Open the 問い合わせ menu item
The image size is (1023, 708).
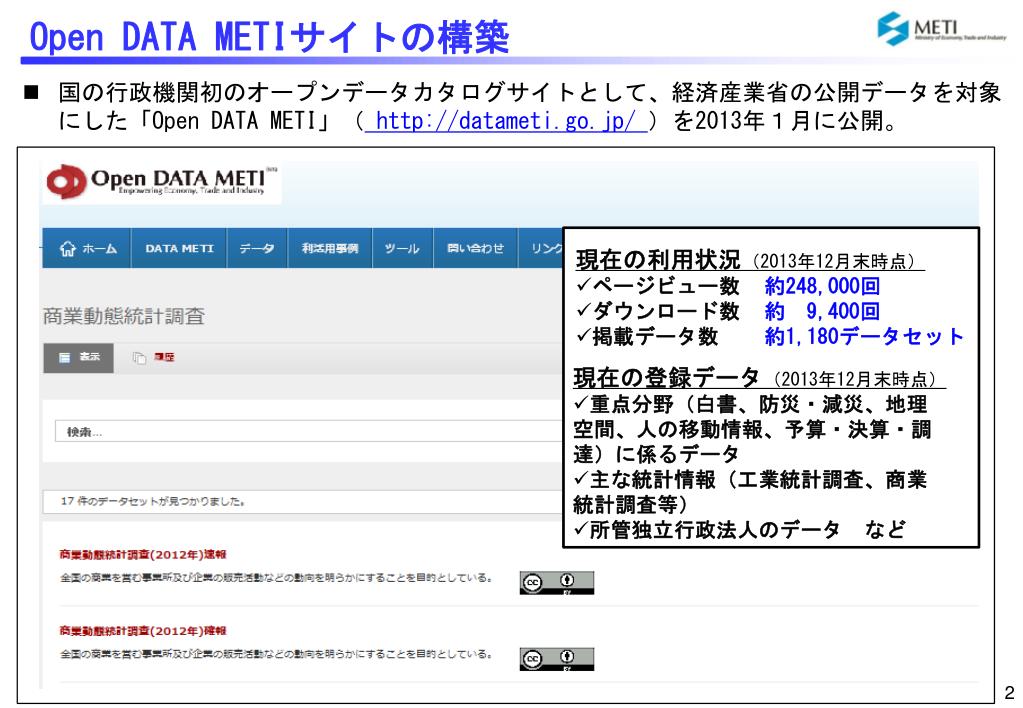tap(476, 249)
